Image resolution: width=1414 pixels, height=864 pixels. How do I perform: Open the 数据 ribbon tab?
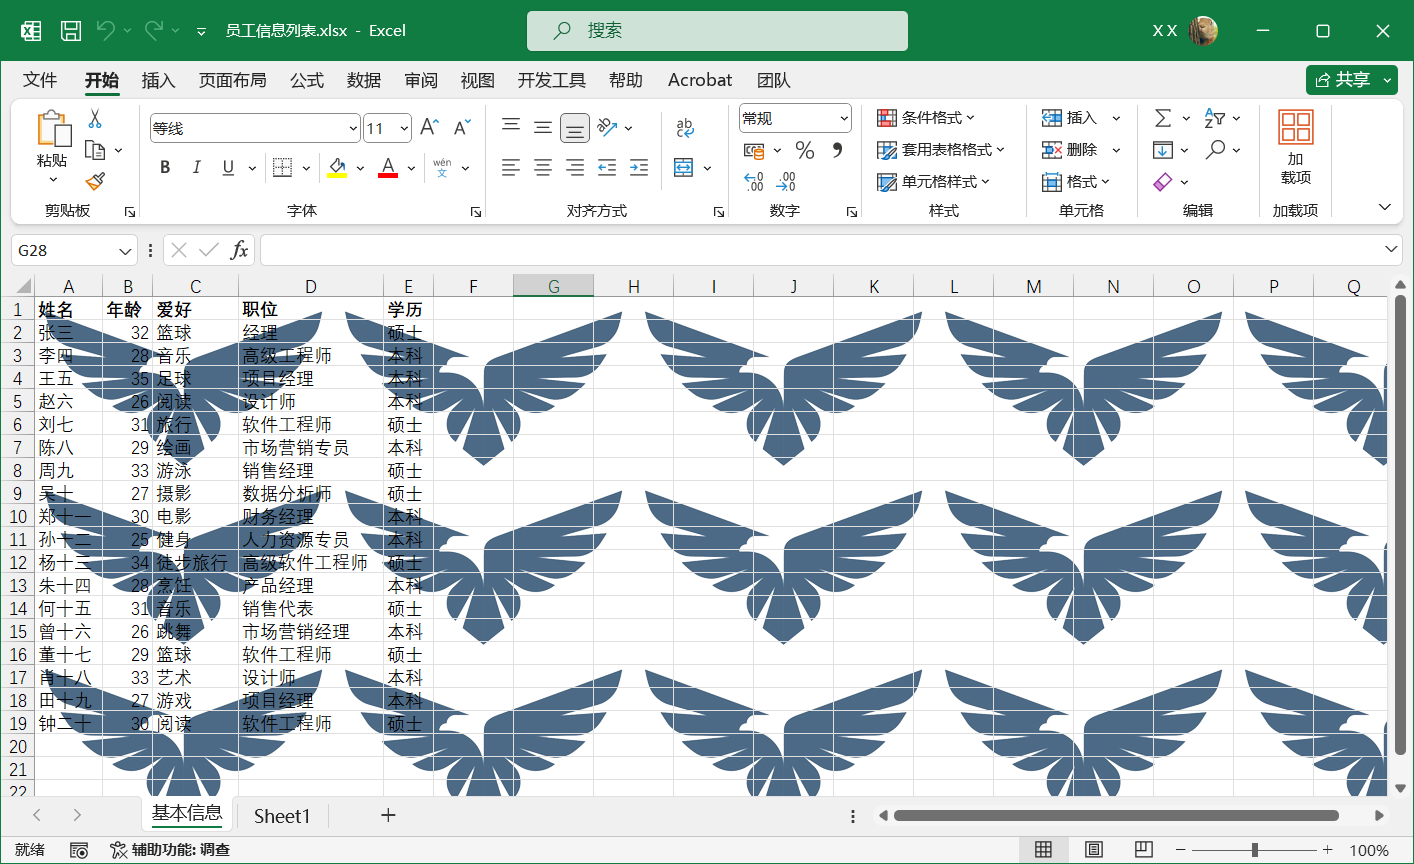click(364, 80)
